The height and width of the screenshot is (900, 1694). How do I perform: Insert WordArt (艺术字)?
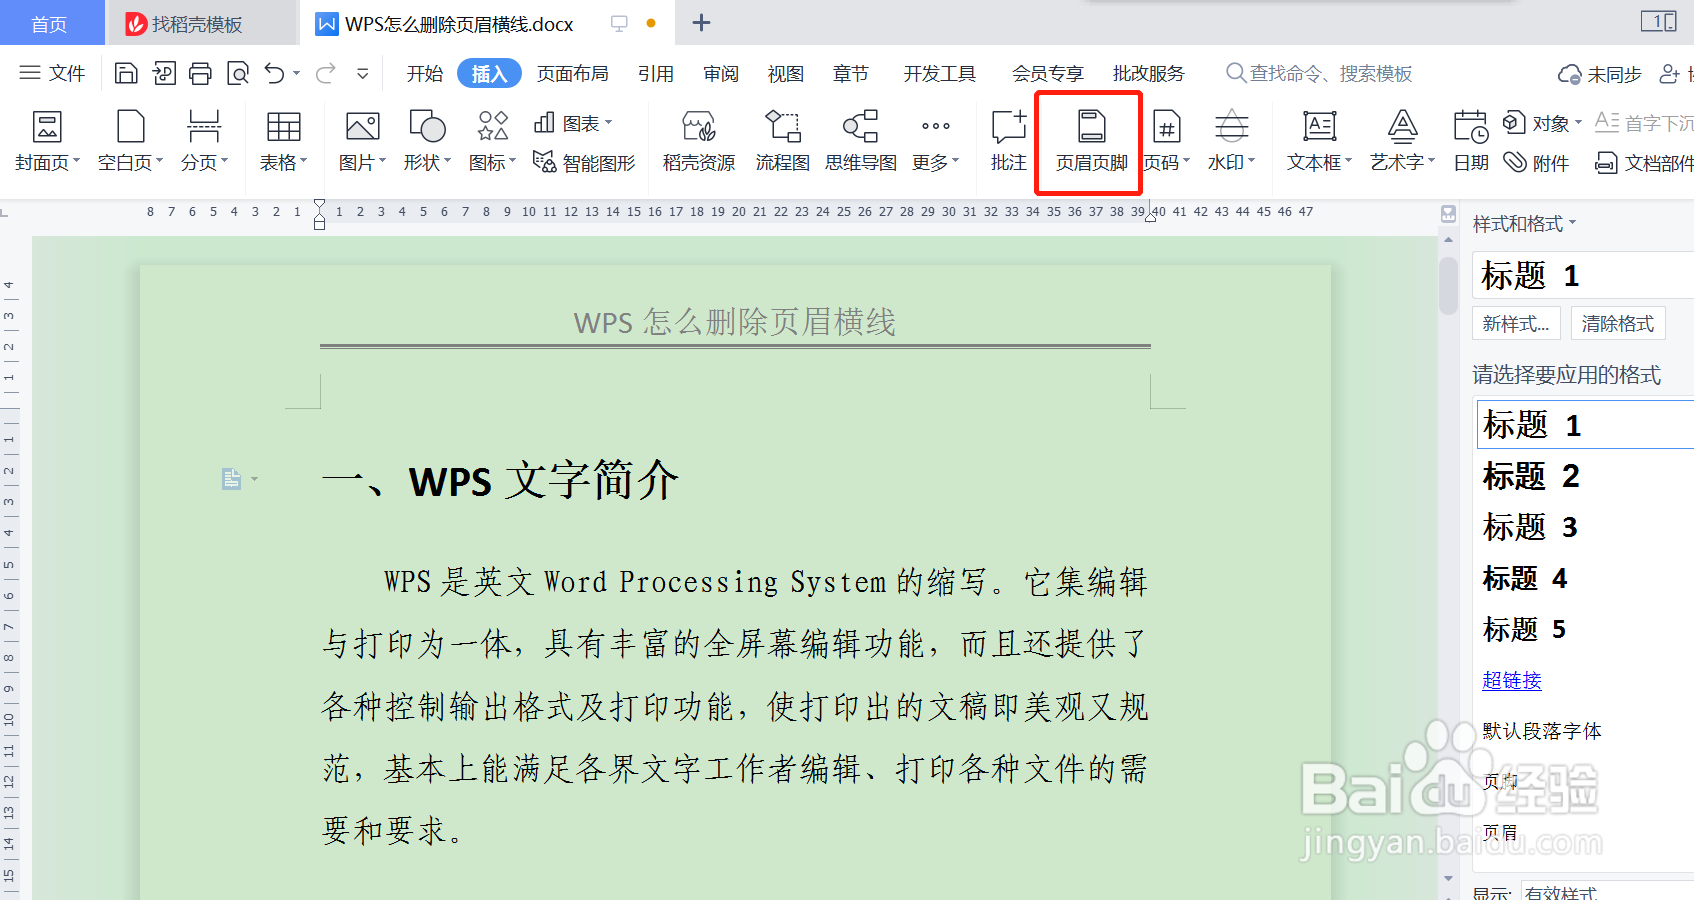pyautogui.click(x=1402, y=141)
